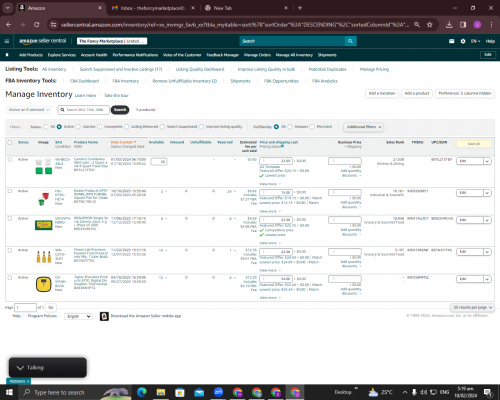500x400 pixels.
Task: Open the Feedback Manager menu item
Action: point(223,55)
